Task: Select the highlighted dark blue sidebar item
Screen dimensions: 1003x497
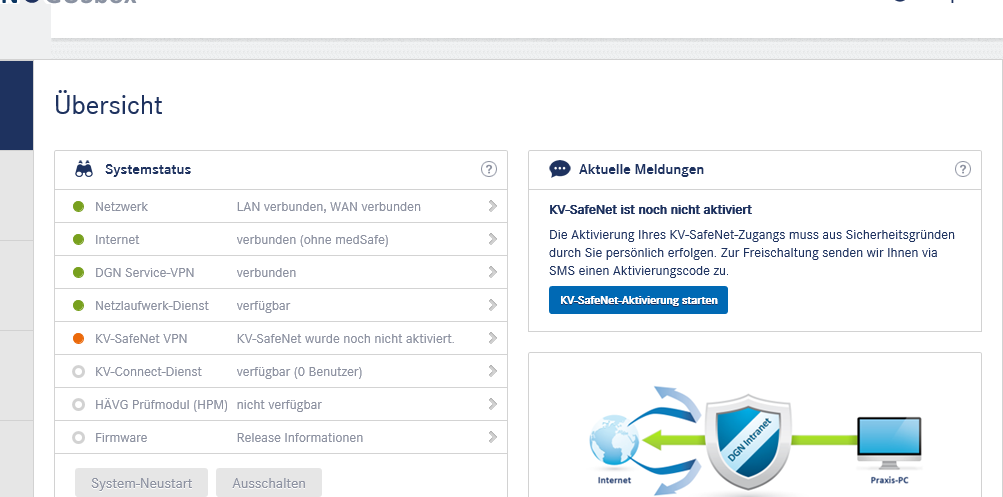Action: click(17, 106)
